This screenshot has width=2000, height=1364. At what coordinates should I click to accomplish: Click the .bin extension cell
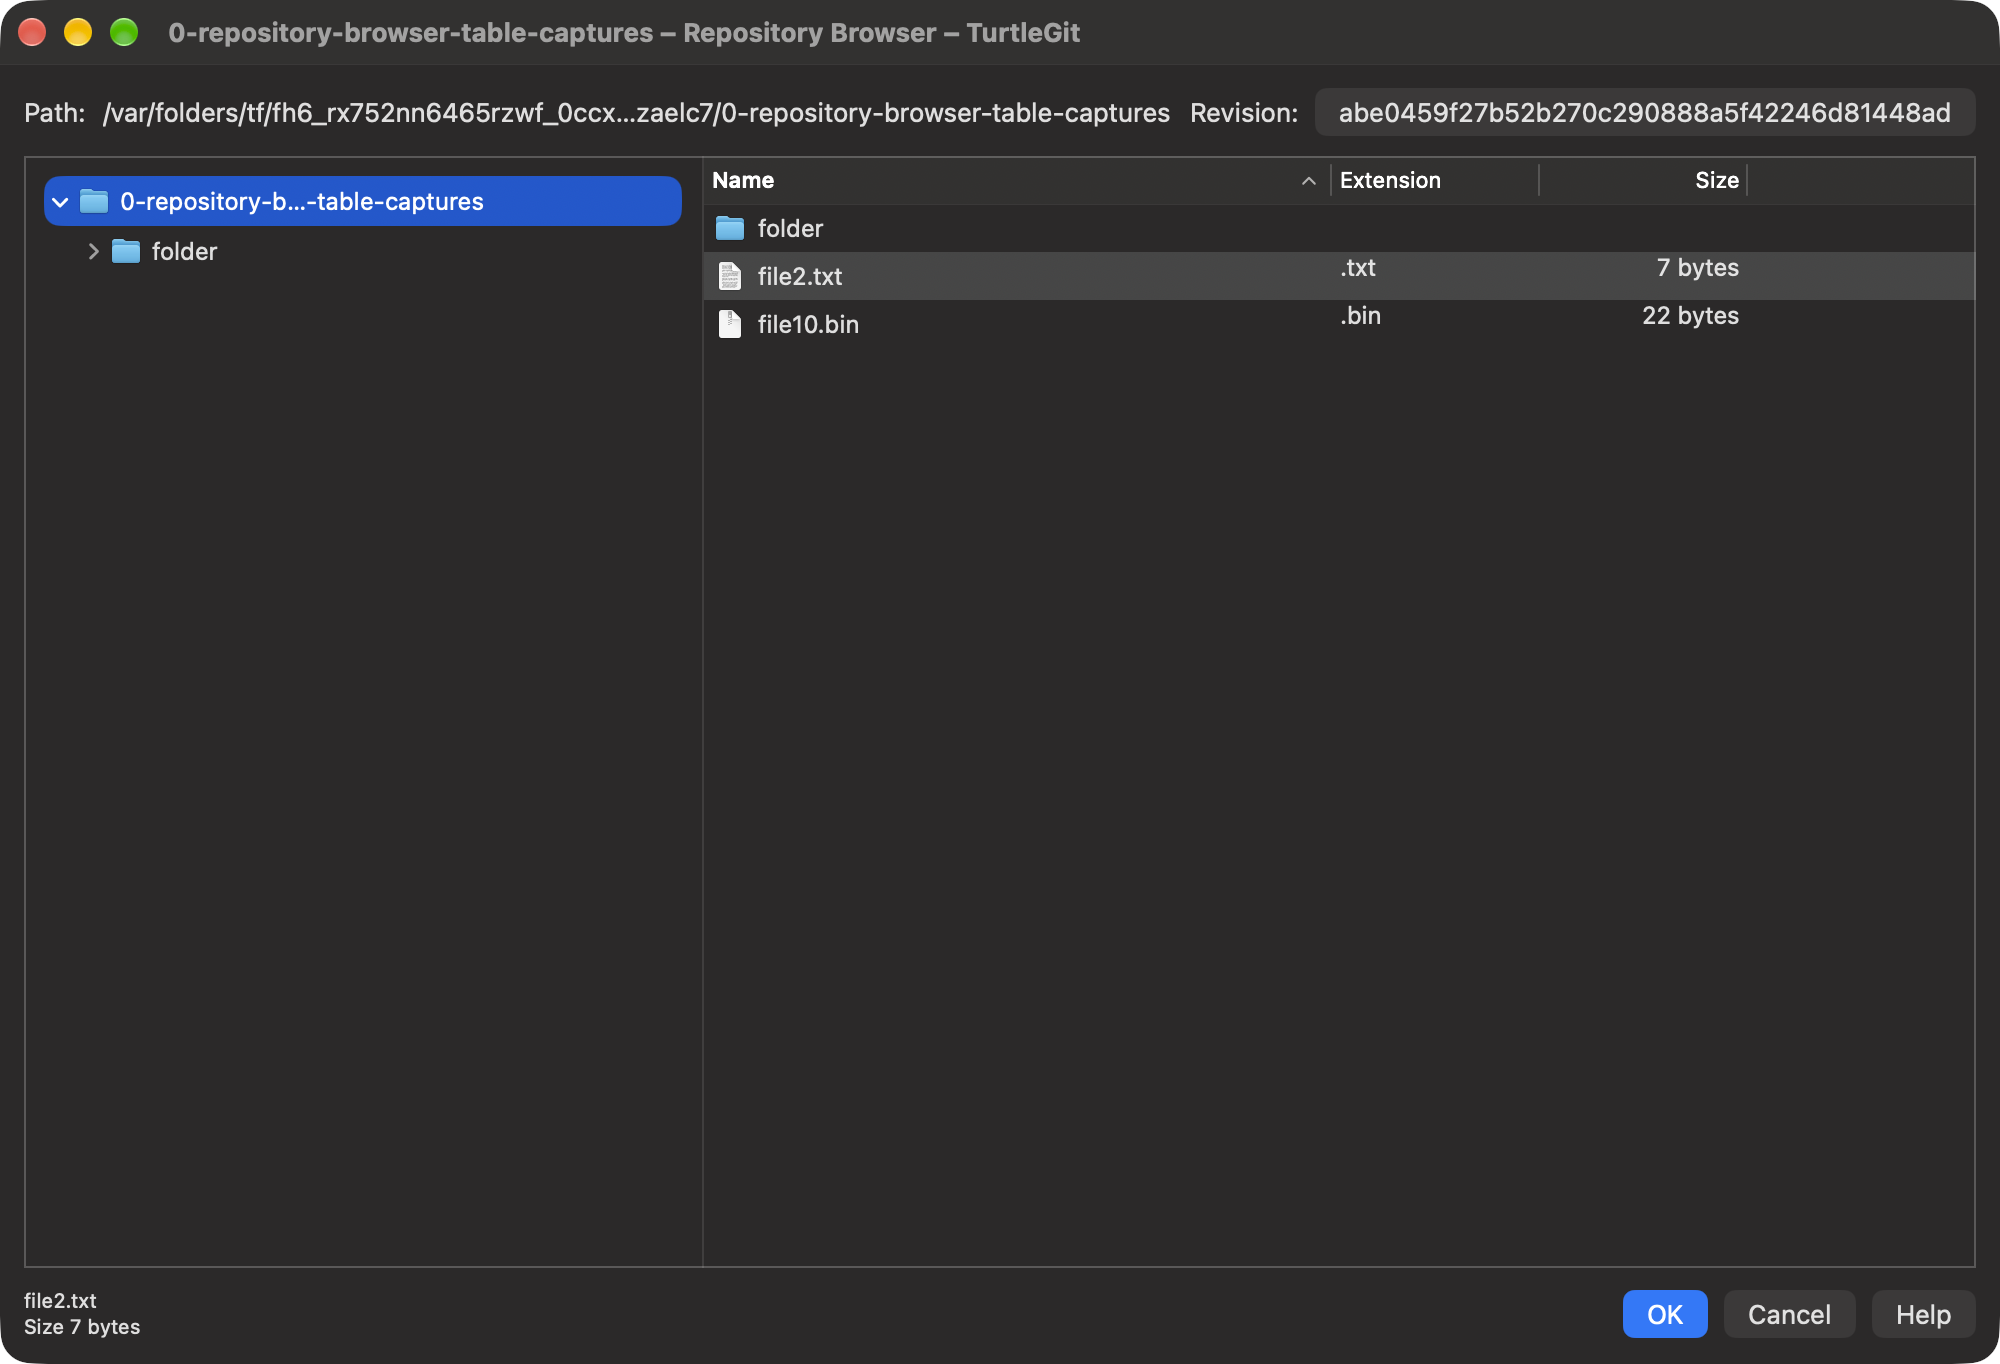(x=1360, y=315)
